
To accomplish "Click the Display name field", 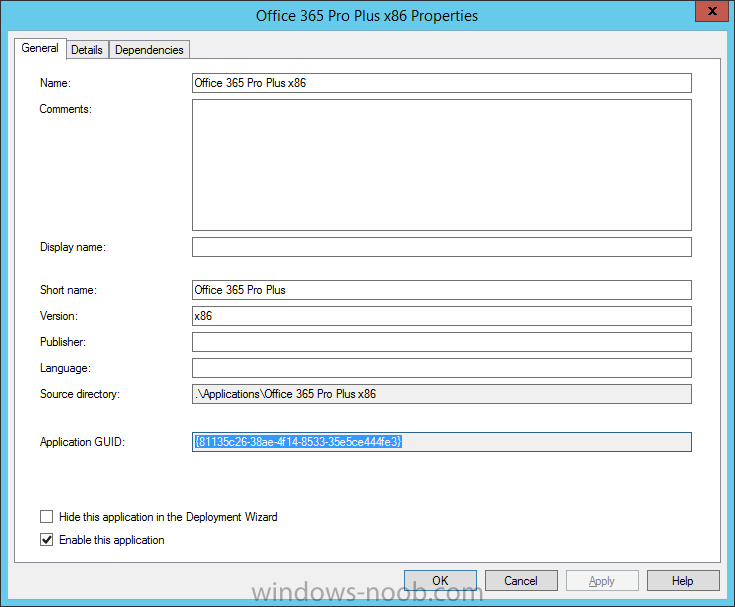I will [x=442, y=247].
